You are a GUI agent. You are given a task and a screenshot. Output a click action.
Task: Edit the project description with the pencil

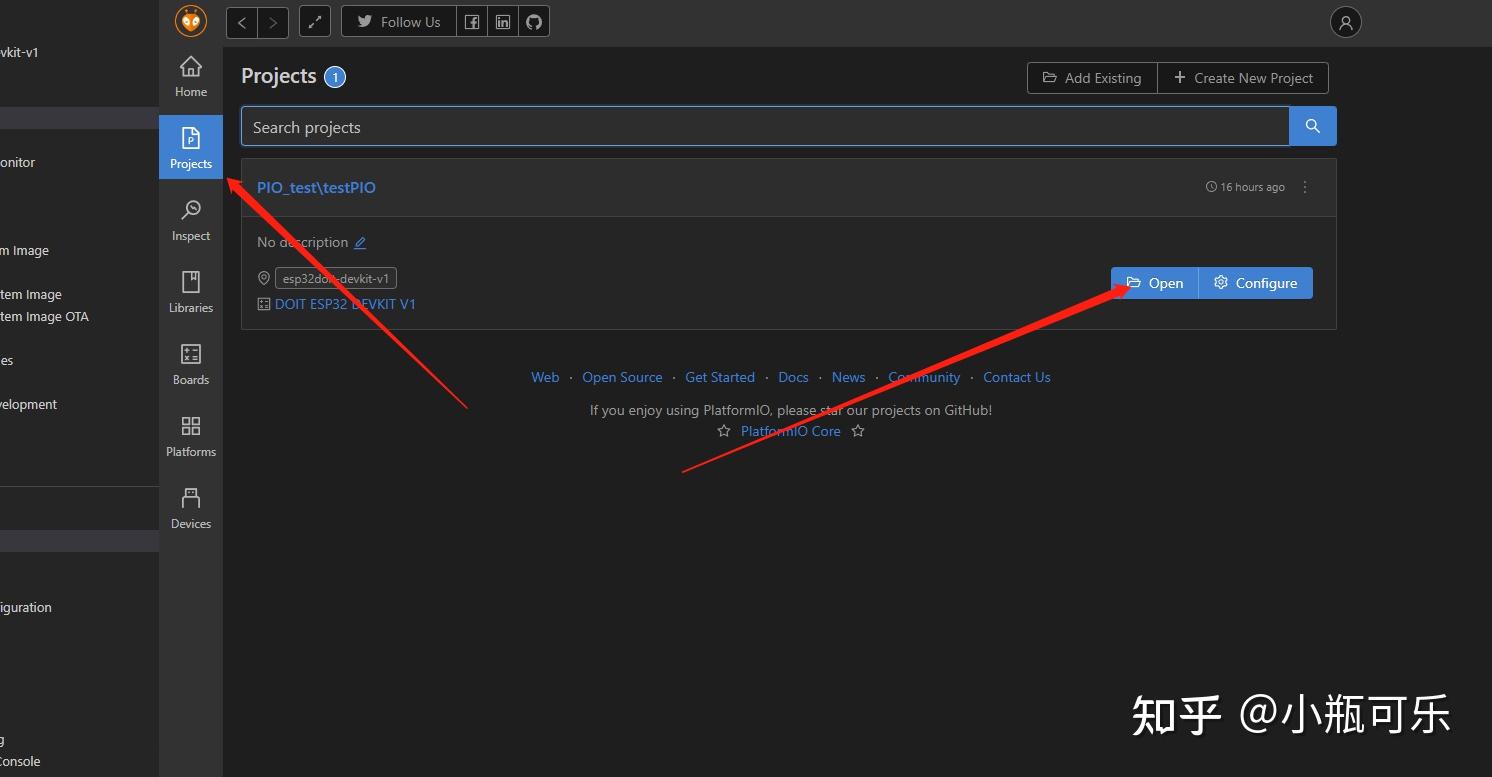pos(361,242)
